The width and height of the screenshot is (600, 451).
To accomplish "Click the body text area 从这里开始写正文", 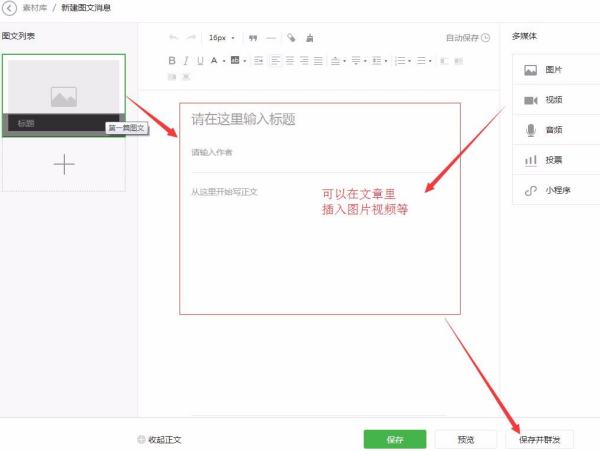I will (x=224, y=192).
